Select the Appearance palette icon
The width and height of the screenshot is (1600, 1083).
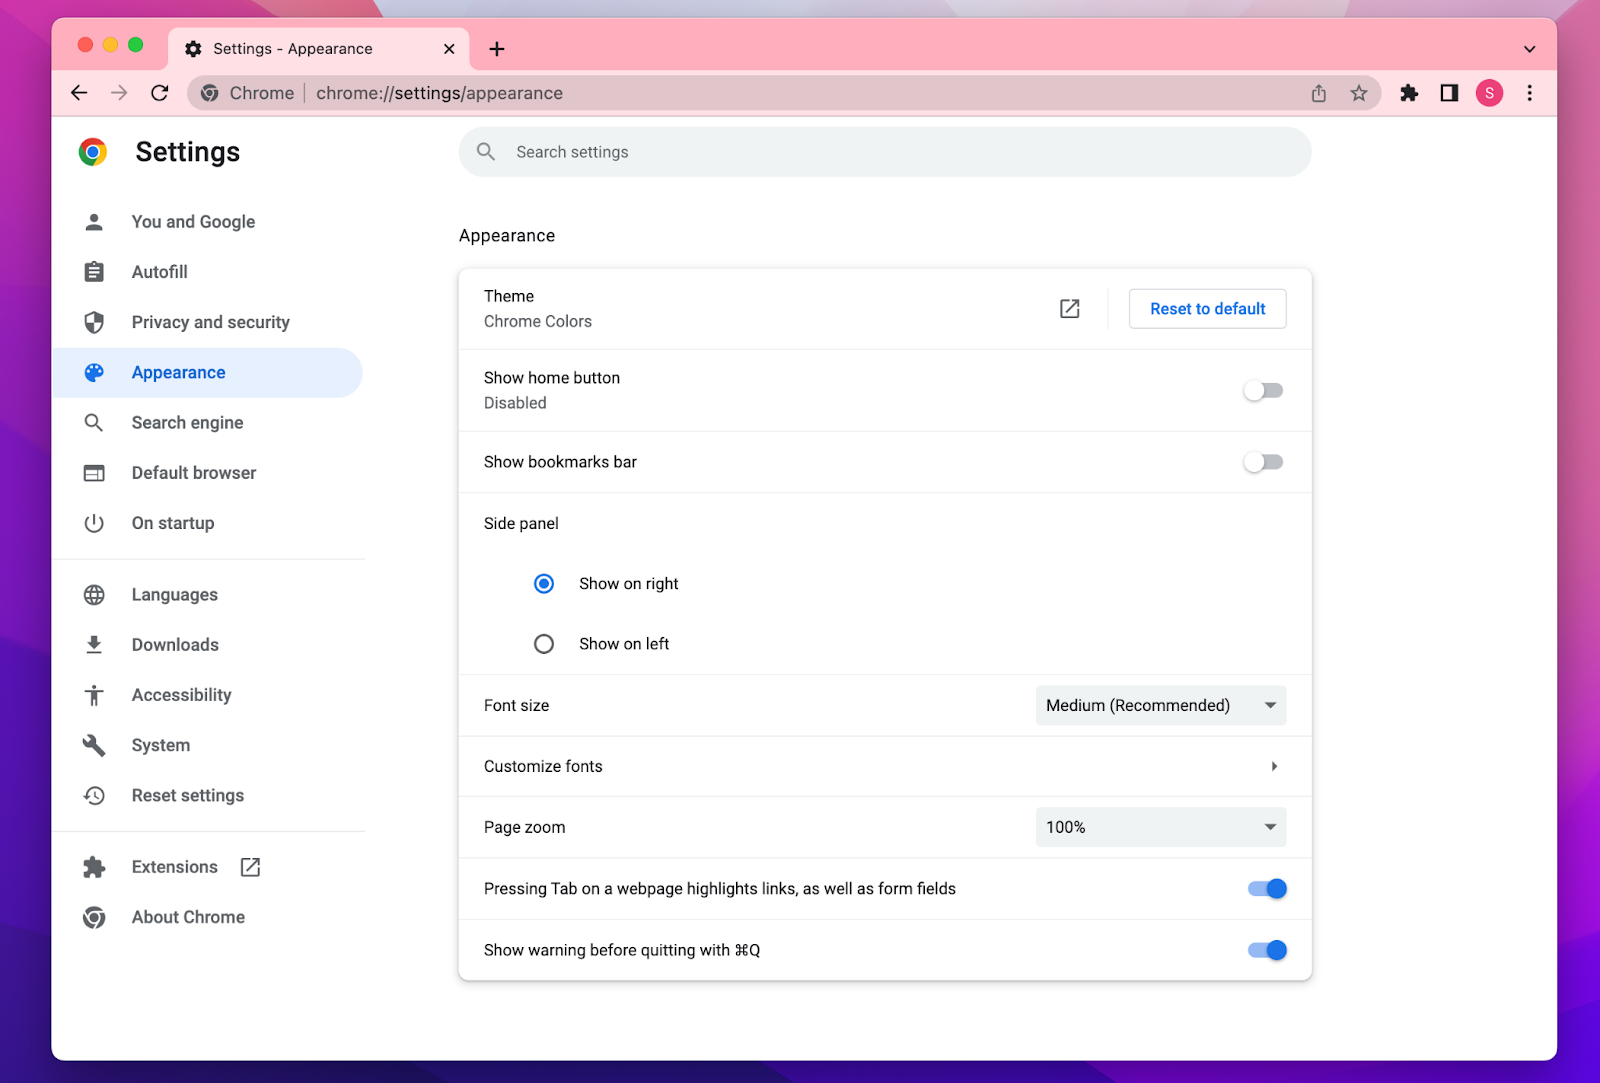(x=94, y=372)
